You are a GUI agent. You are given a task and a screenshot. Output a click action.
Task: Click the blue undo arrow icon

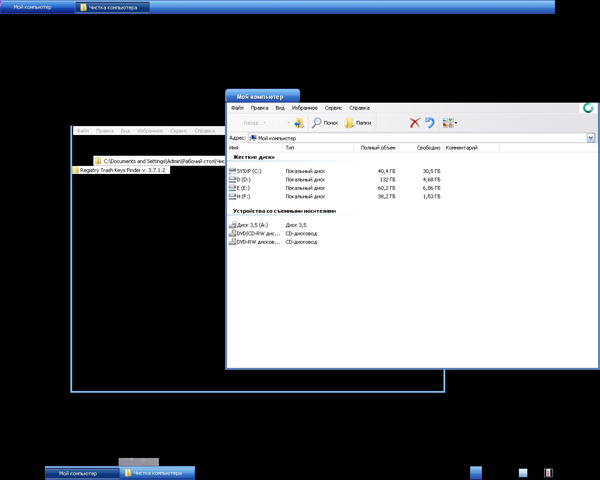tap(430, 123)
